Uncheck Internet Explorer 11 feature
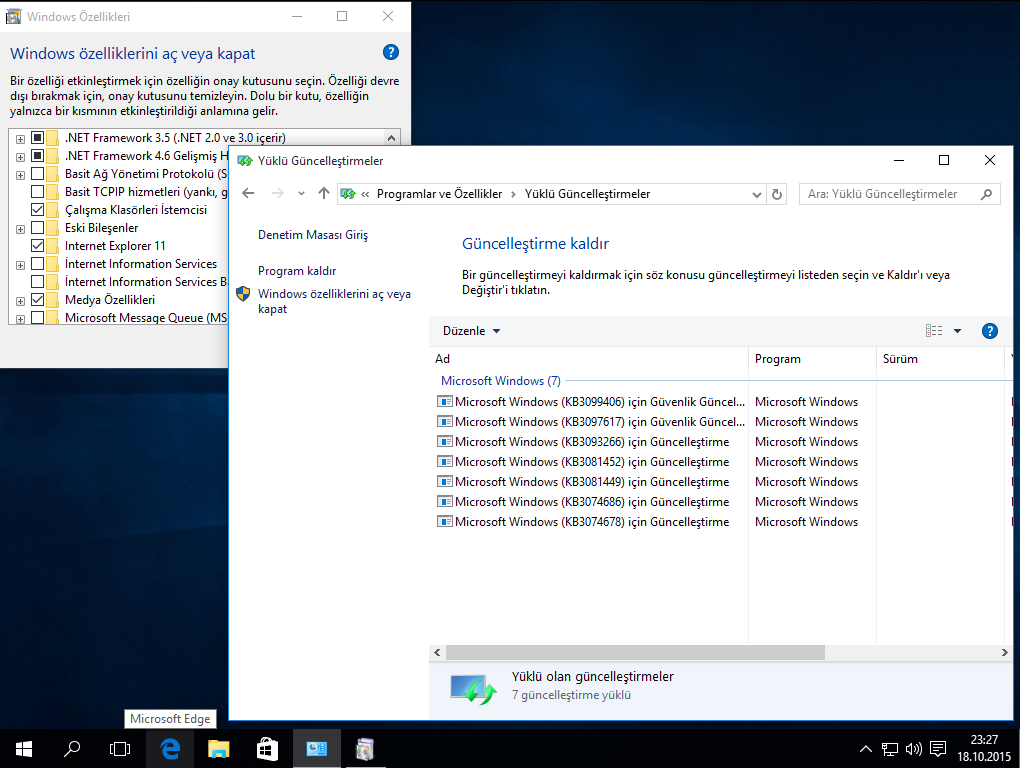The width and height of the screenshot is (1020, 768). 38,246
